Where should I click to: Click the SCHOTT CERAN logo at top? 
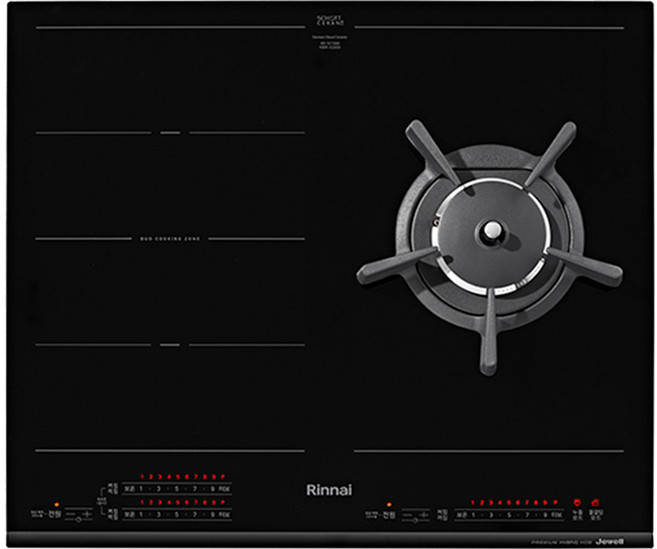pos(328,20)
